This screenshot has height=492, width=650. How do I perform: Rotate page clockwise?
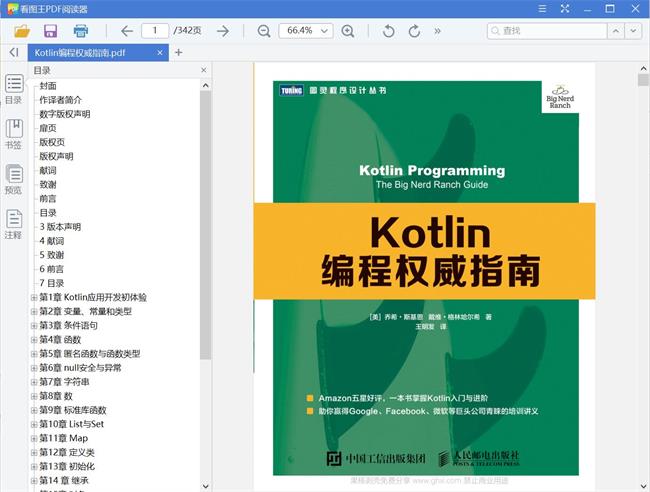point(414,31)
